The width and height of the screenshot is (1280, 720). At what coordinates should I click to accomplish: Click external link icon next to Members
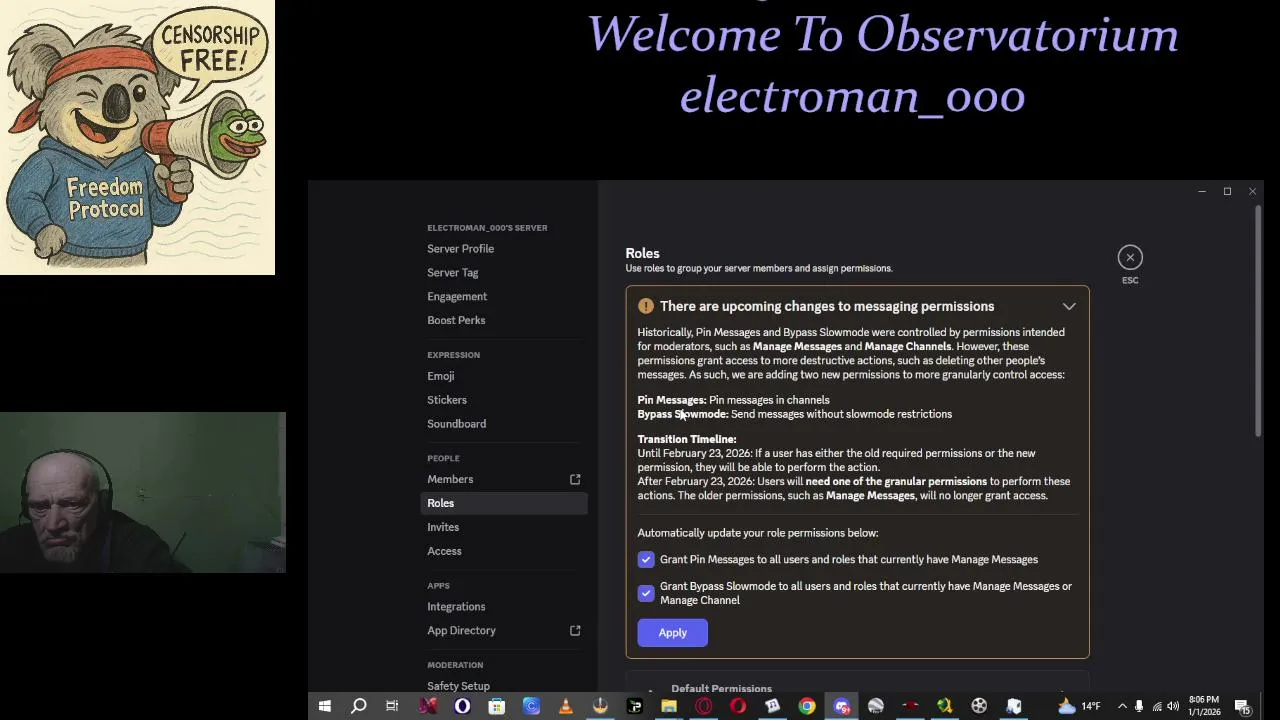(575, 480)
